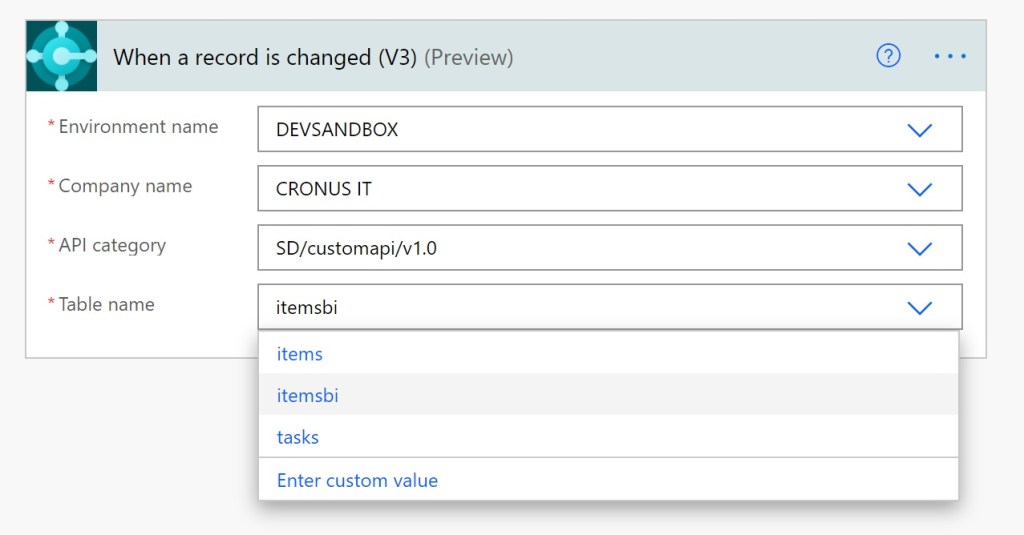Collapse the Table name dropdown arrow

[x=918, y=307]
